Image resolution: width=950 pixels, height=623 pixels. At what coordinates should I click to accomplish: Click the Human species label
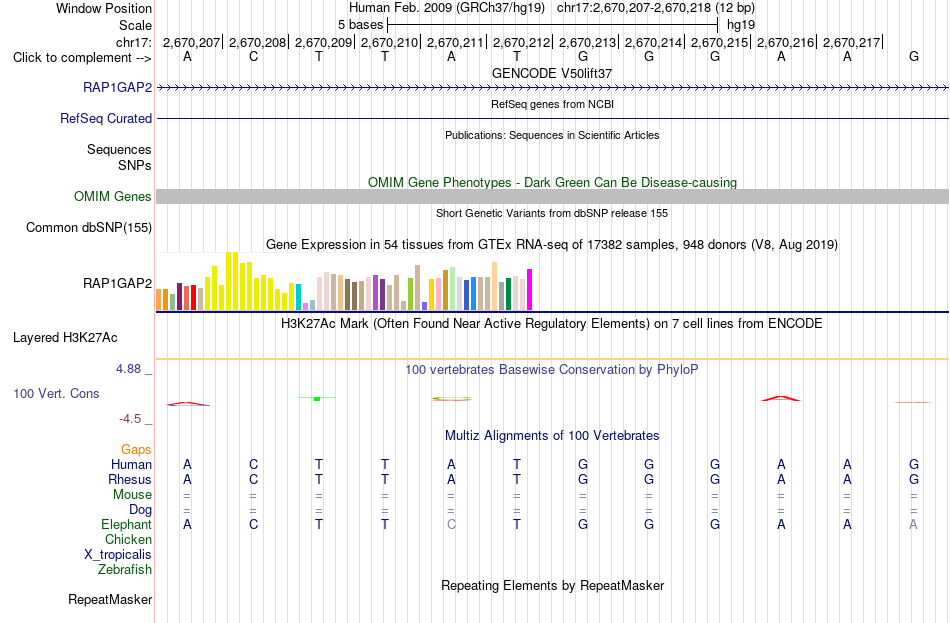point(131,465)
